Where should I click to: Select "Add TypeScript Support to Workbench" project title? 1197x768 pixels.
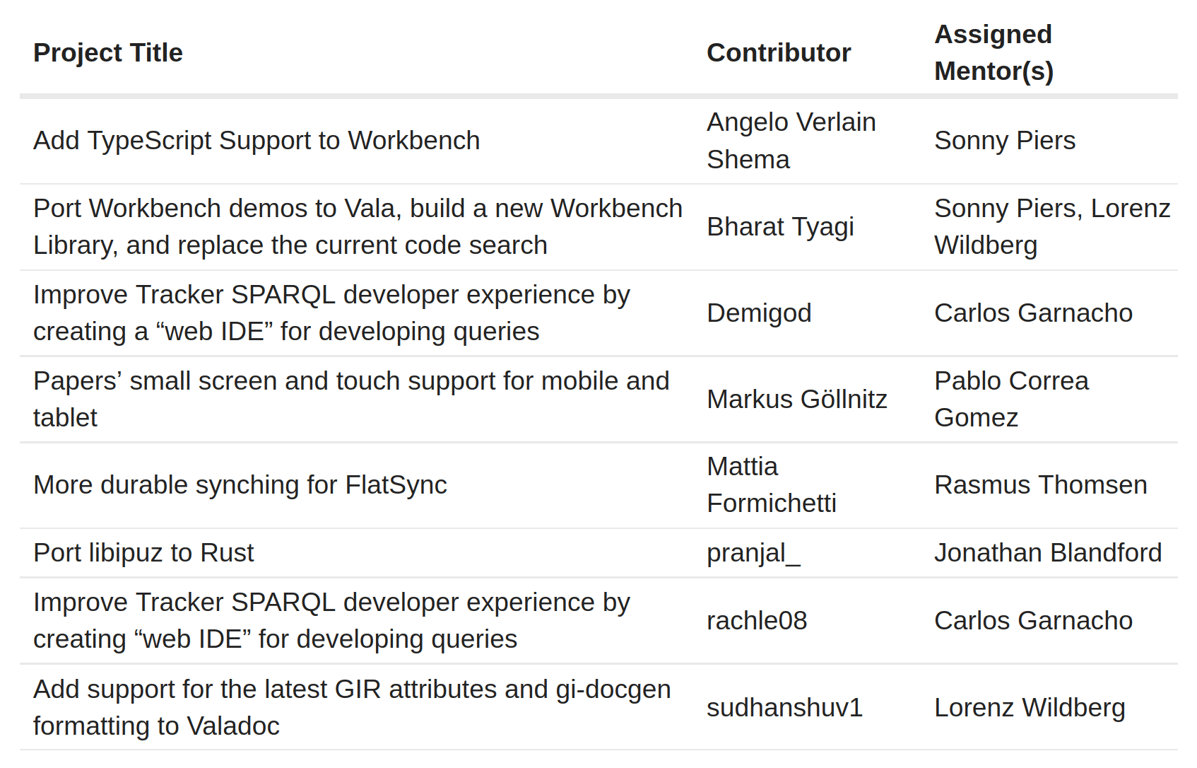coord(256,140)
